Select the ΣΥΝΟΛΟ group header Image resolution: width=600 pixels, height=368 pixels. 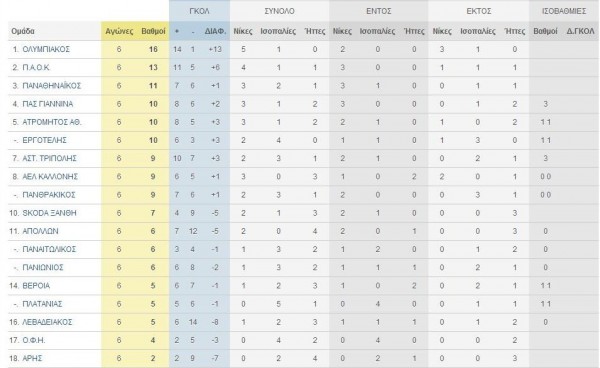[x=279, y=11]
